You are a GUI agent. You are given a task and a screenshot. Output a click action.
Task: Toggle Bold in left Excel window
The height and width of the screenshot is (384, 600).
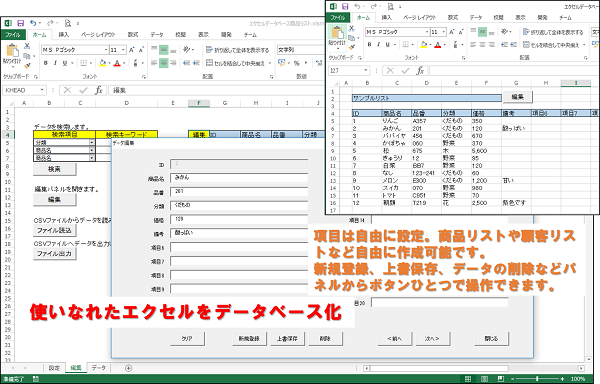(46, 63)
